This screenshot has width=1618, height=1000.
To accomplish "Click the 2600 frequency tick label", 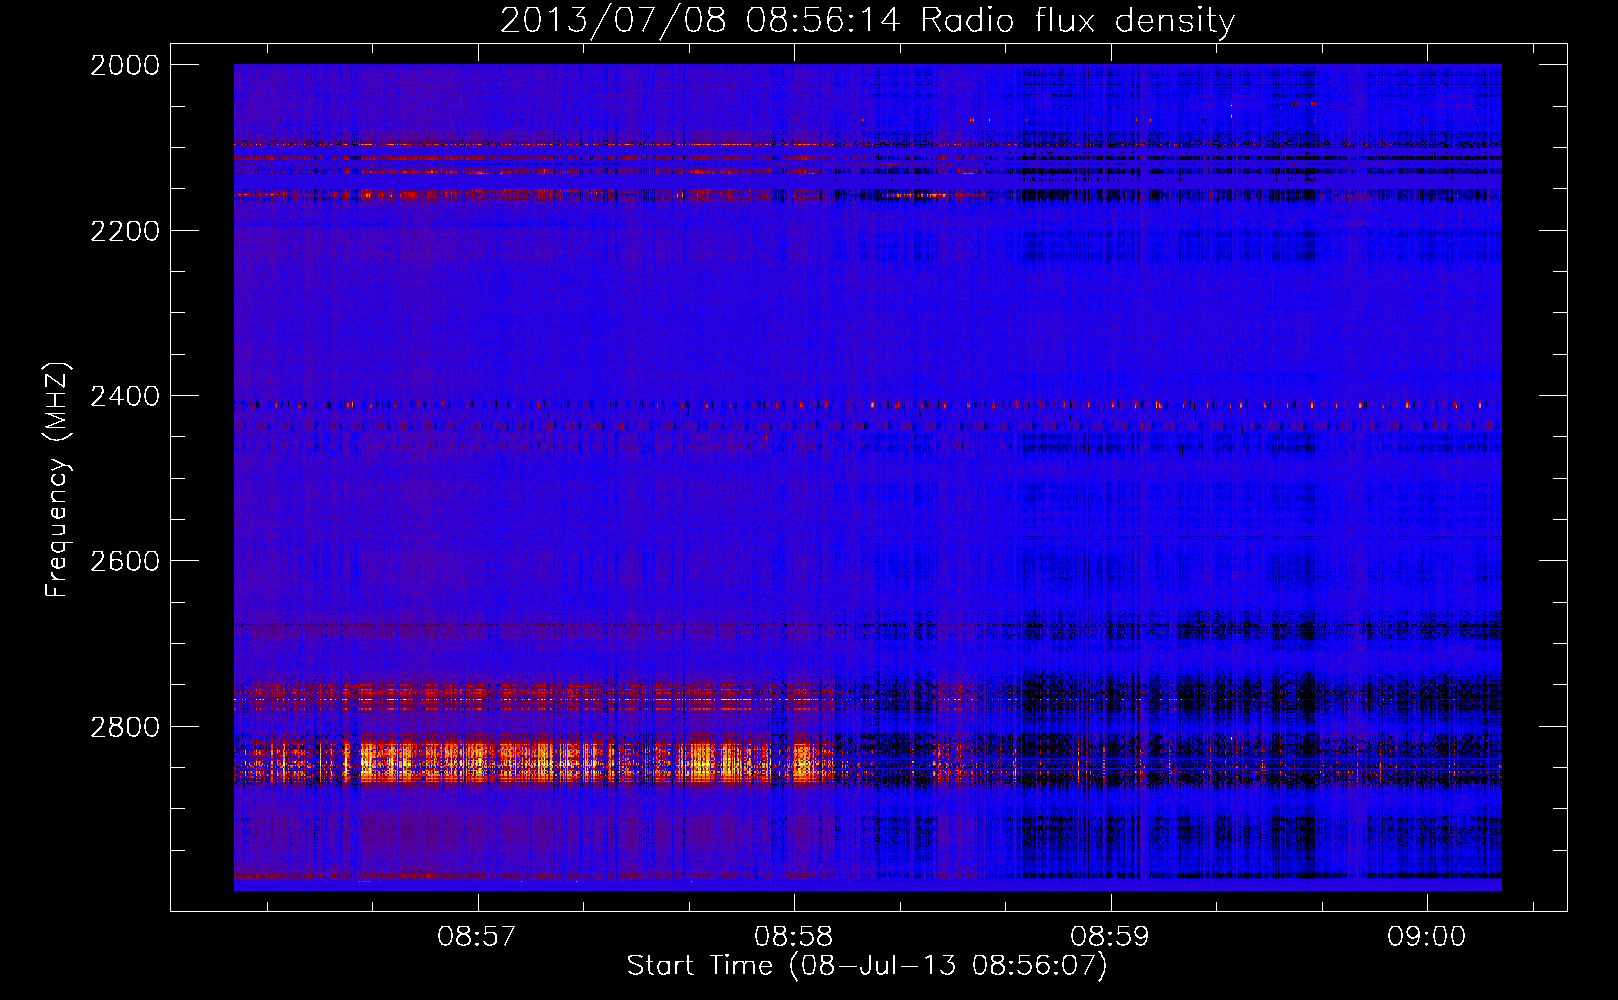I will tap(125, 561).
